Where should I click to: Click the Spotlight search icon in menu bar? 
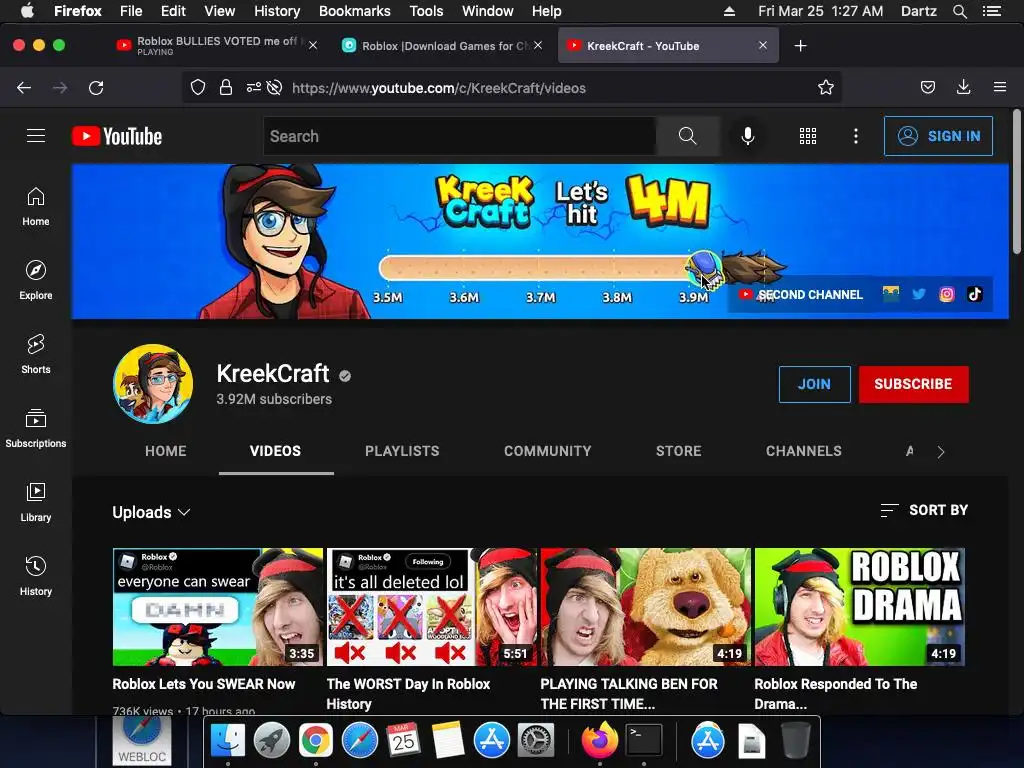959,11
